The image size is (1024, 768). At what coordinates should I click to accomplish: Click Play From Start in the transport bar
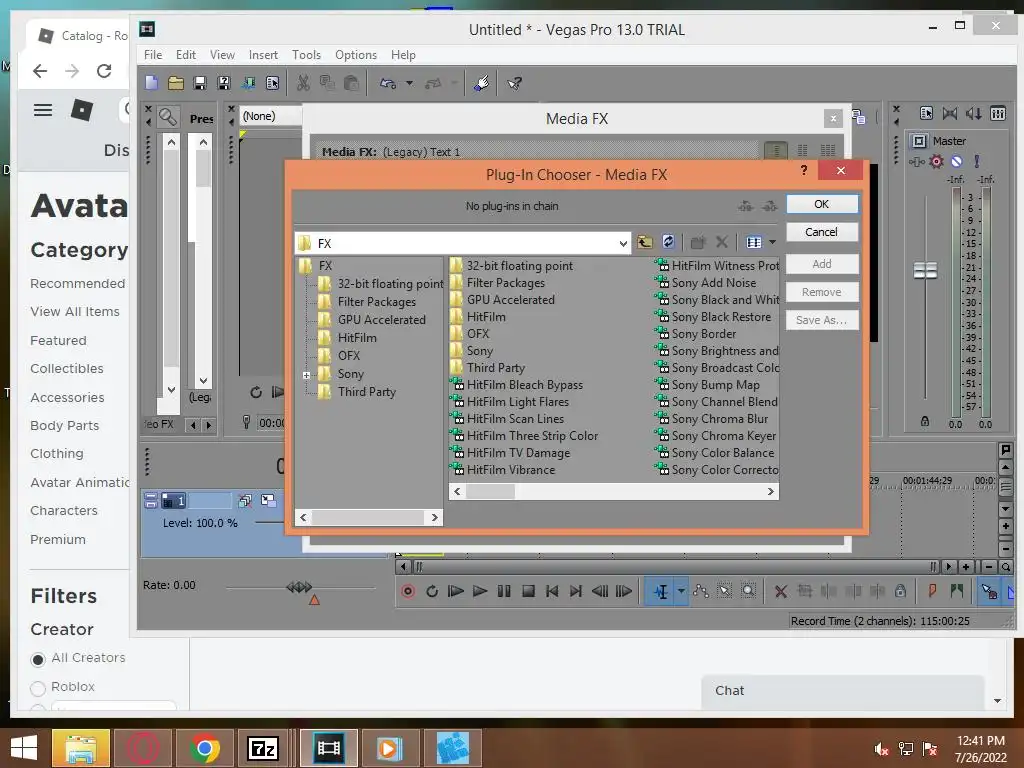(456, 592)
